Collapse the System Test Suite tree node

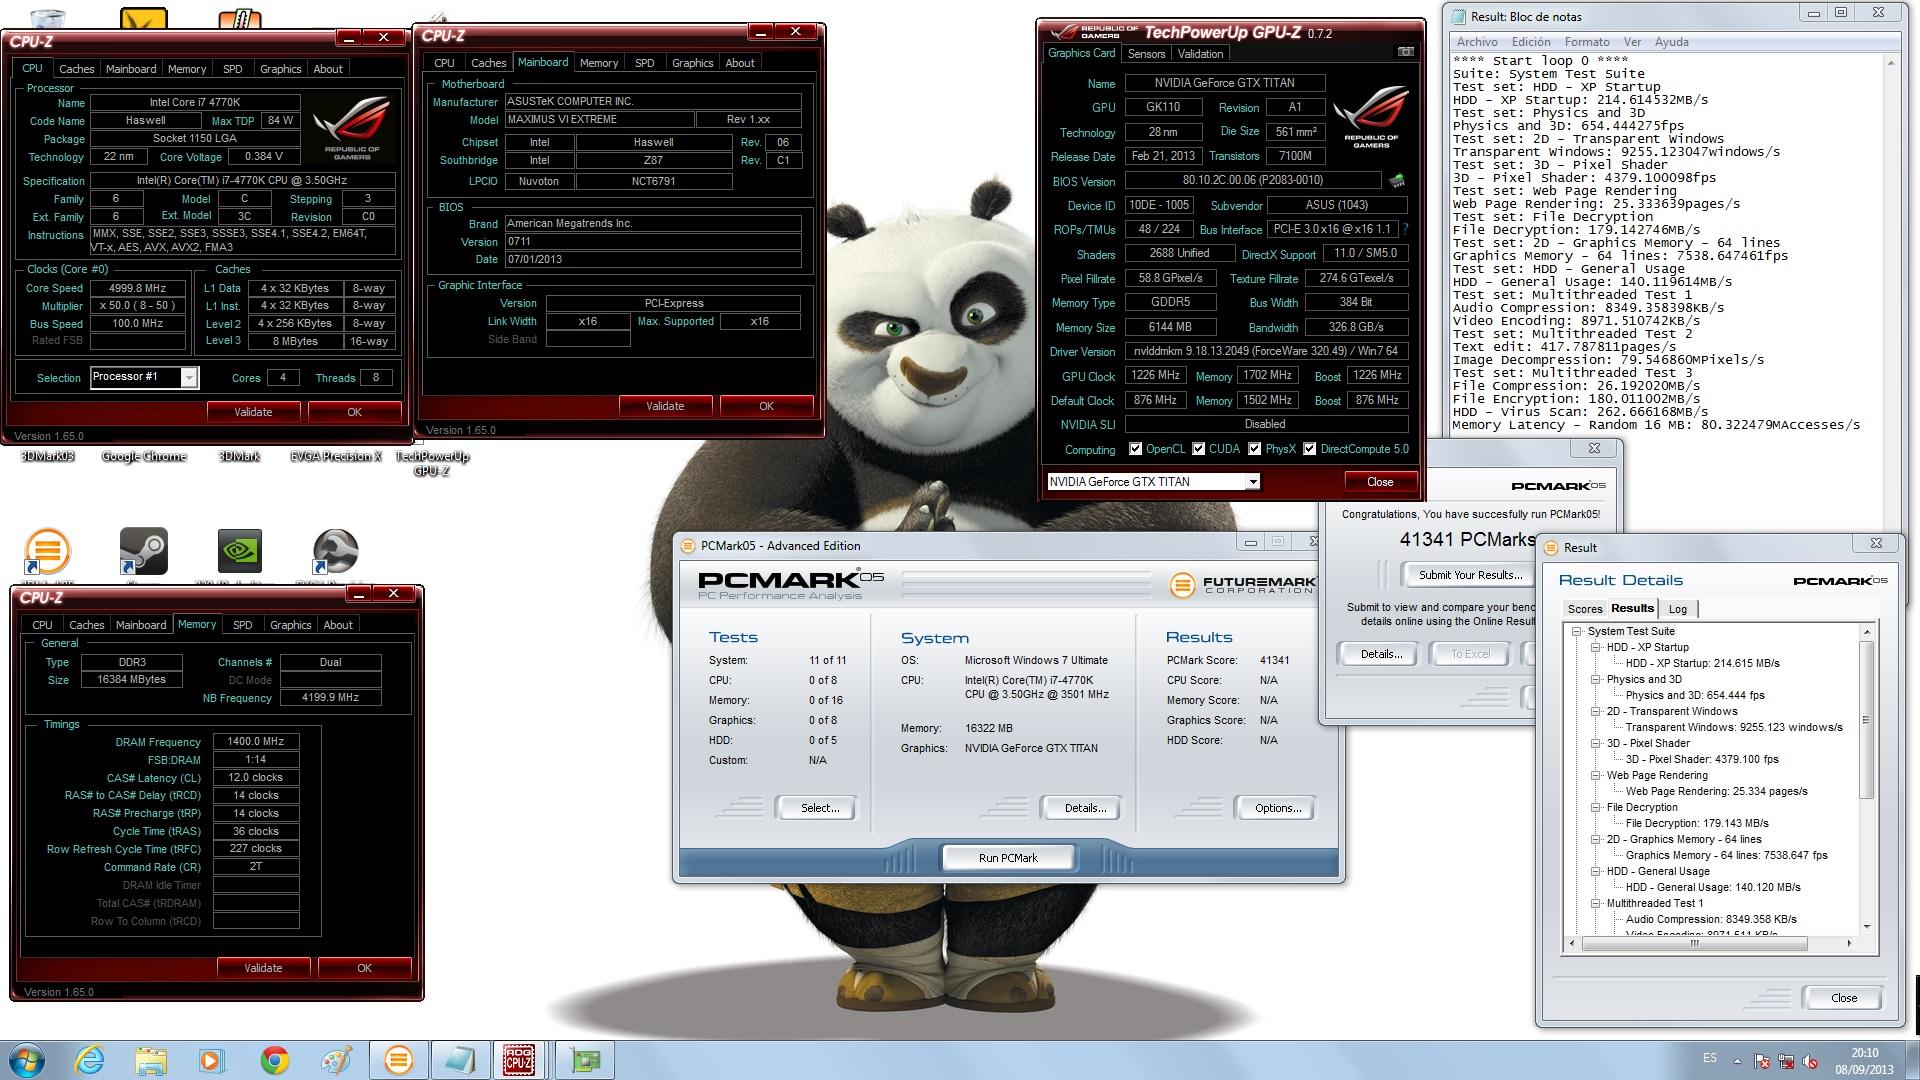(1577, 631)
